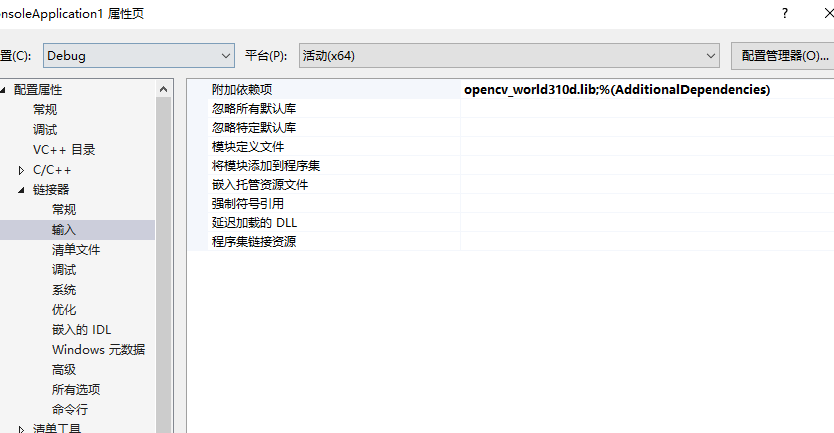Select the 输入 tree item
This screenshot has height=433, width=834.
[x=64, y=230]
